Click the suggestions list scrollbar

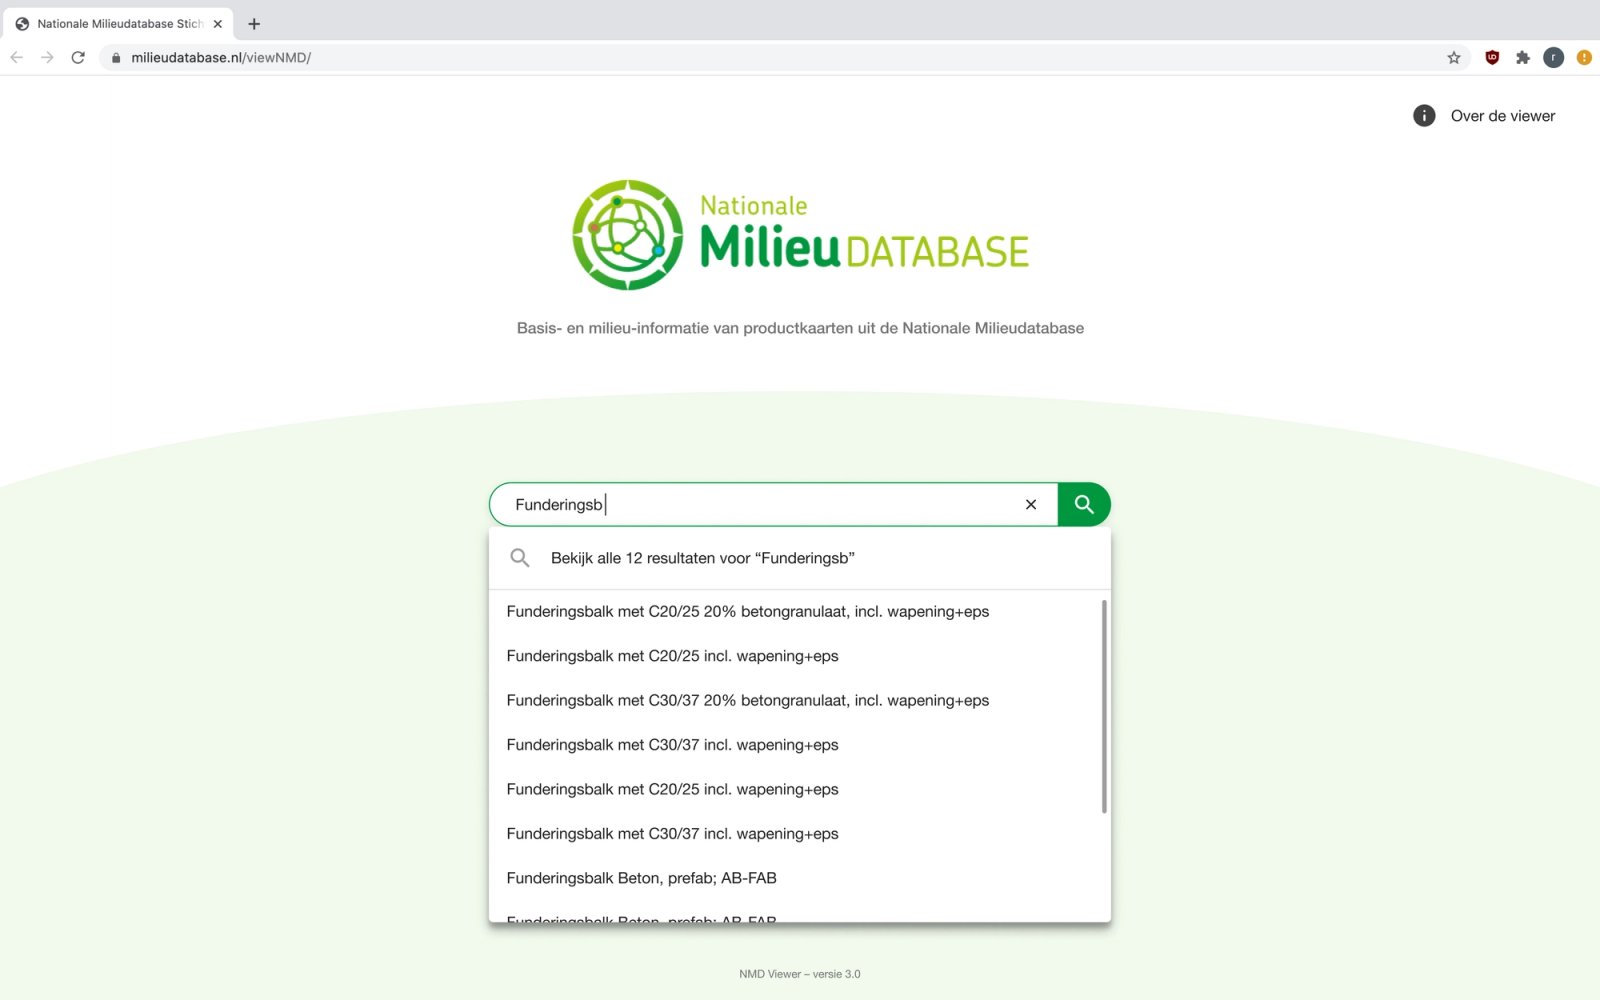point(1104,706)
